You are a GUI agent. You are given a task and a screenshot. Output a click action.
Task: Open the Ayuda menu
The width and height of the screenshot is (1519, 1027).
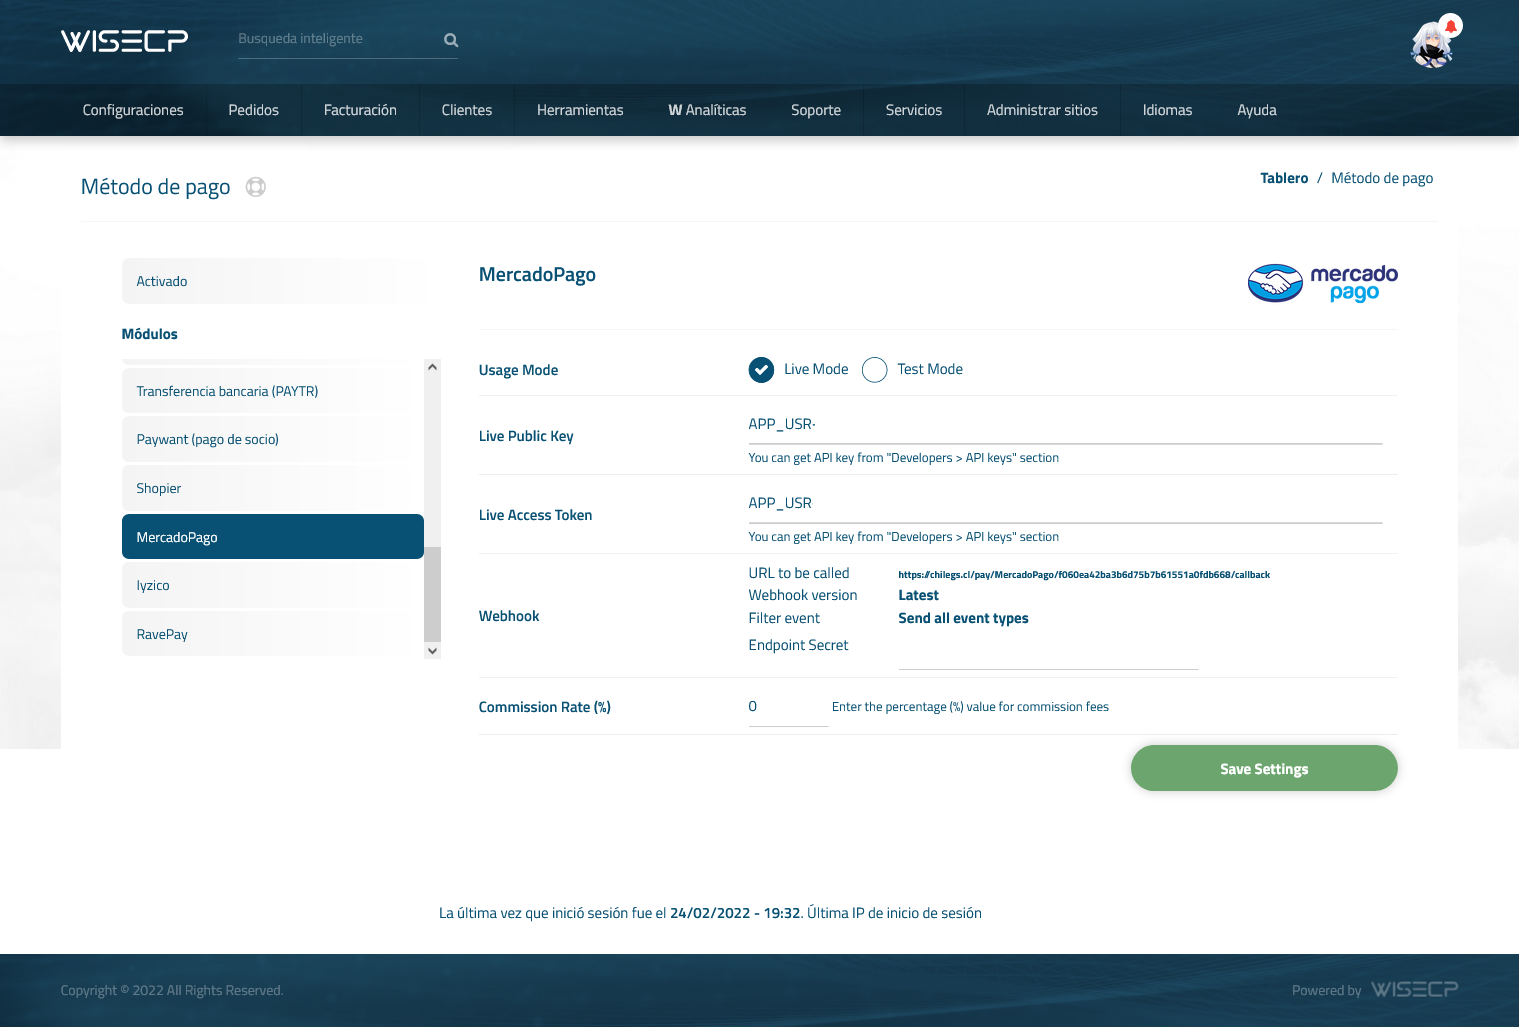coord(1257,110)
